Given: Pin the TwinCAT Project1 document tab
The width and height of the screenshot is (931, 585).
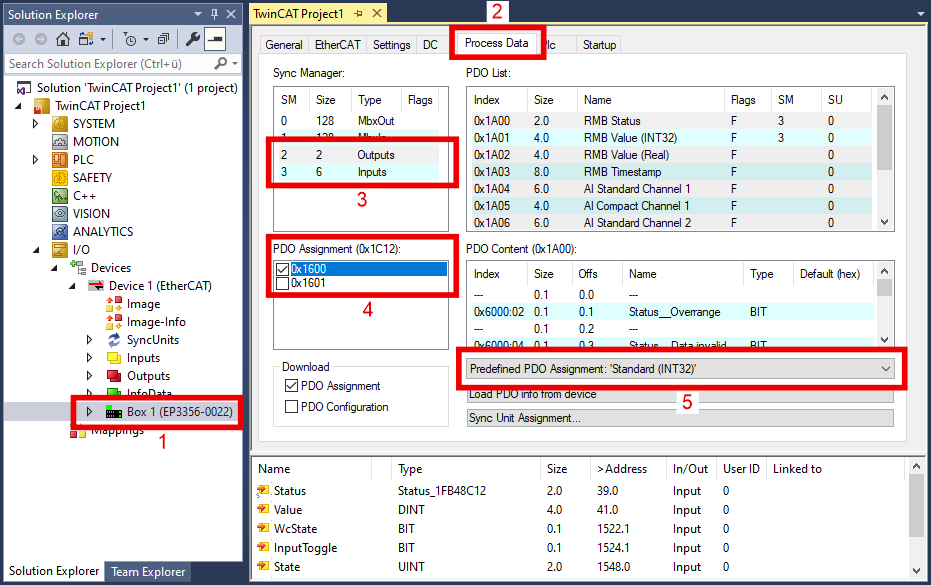Looking at the screenshot, I should [359, 13].
